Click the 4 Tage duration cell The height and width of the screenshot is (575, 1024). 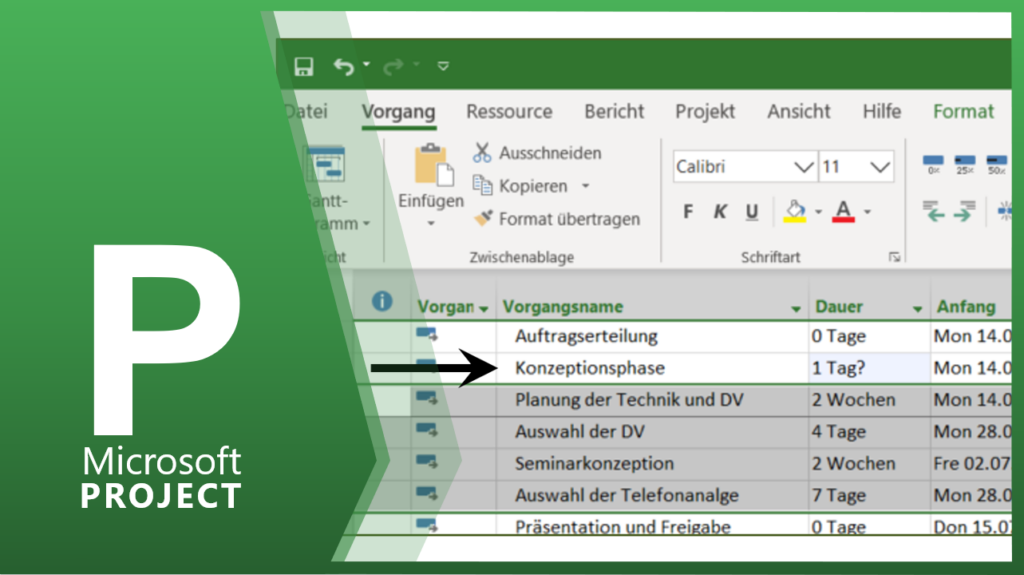point(869,432)
